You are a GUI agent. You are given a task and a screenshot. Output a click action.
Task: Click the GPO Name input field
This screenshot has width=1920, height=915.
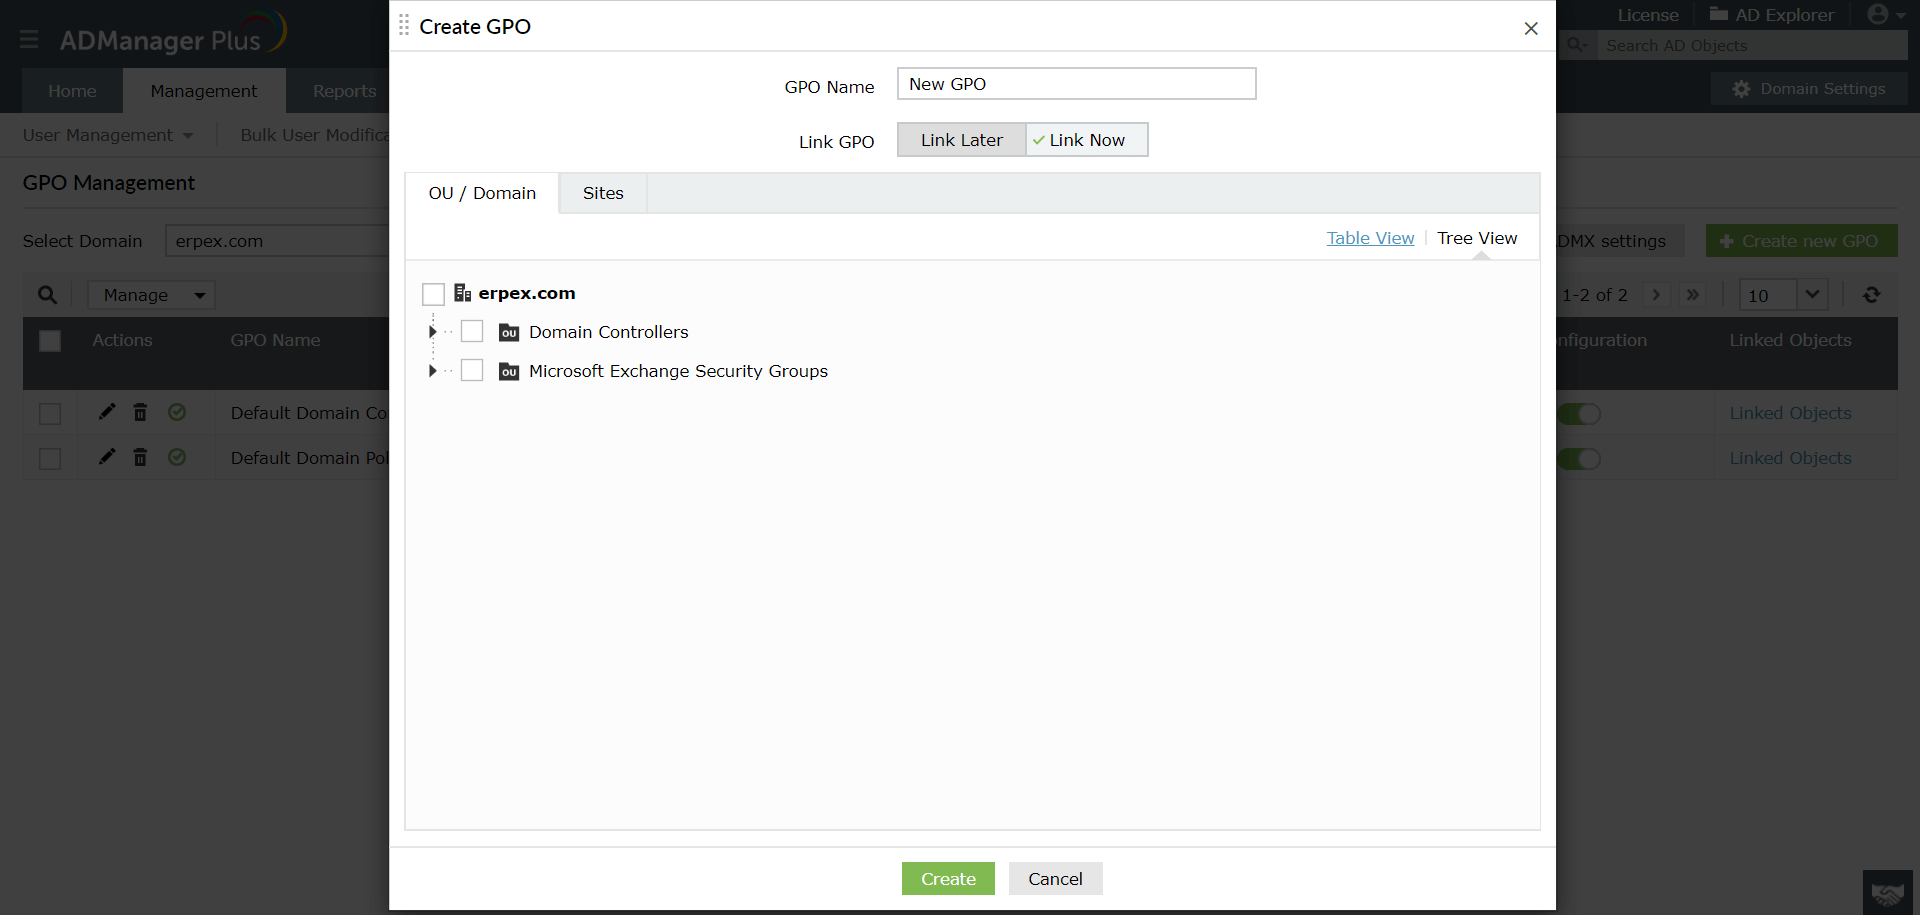click(1076, 84)
